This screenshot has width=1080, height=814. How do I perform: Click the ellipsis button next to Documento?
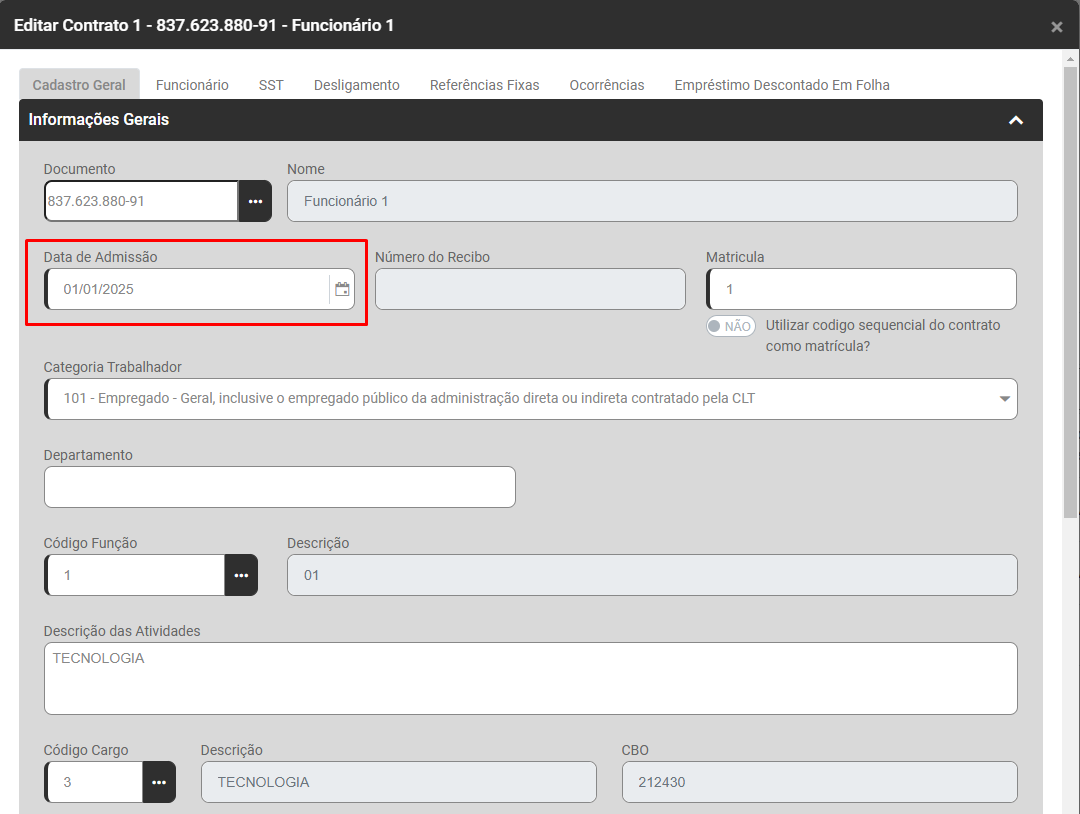point(255,201)
